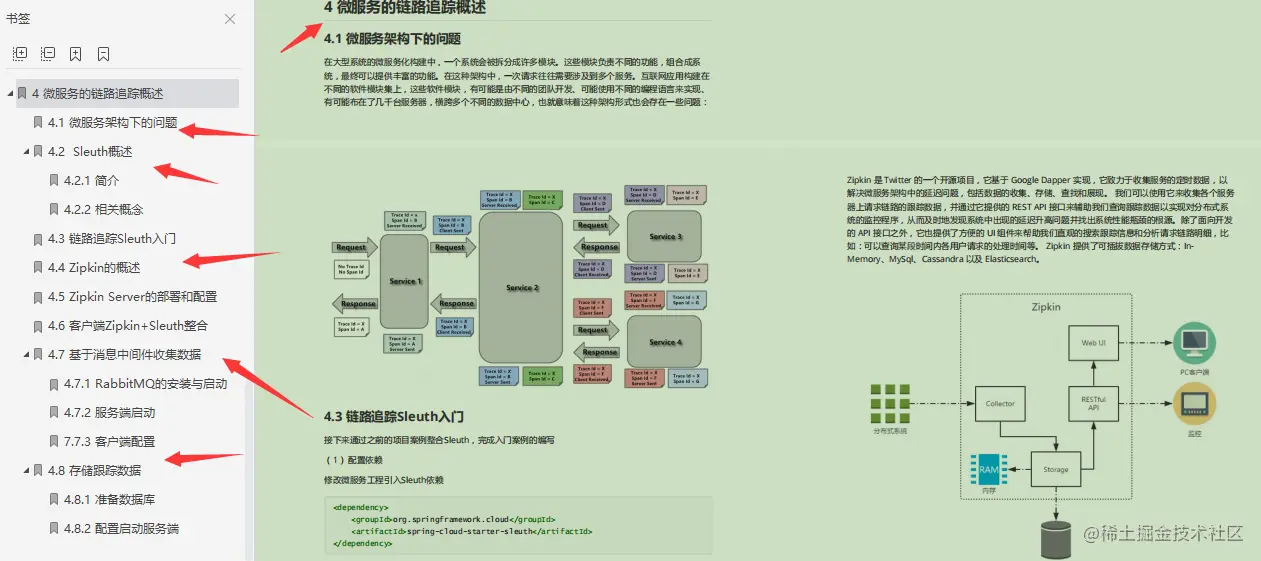Screen dimensions: 1261x561
Task: Collapse the 4.2 Sleuth概述 tree arrow
Action: pyautogui.click(x=27, y=152)
